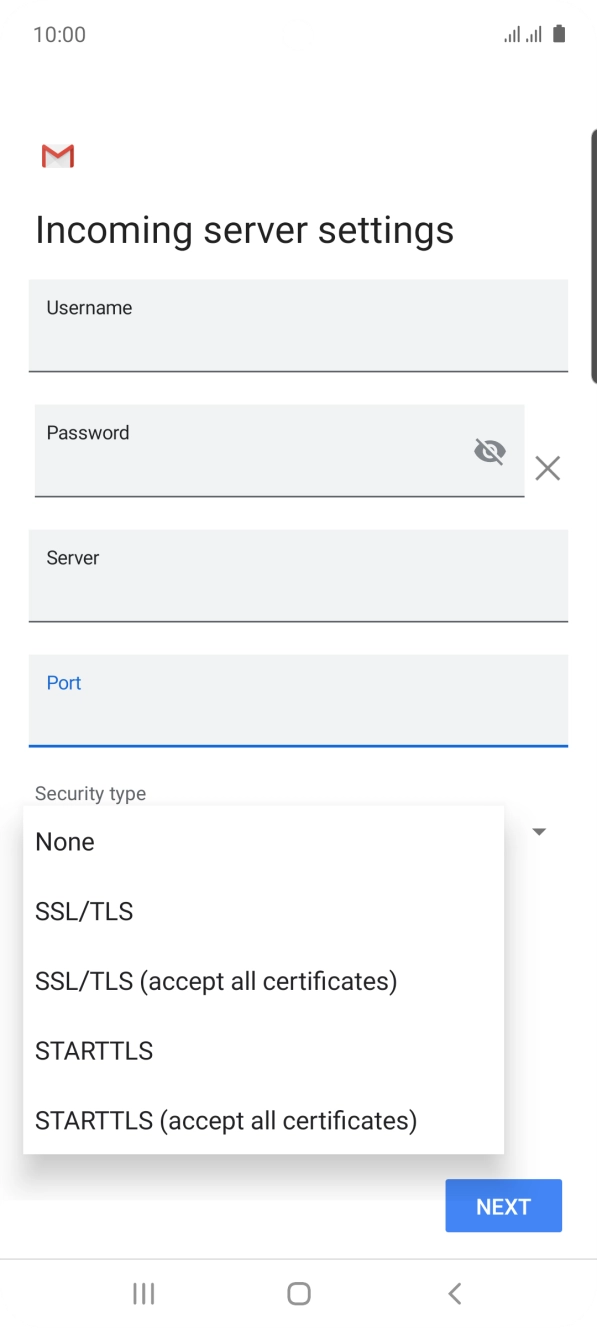Select None security option

[263, 842]
